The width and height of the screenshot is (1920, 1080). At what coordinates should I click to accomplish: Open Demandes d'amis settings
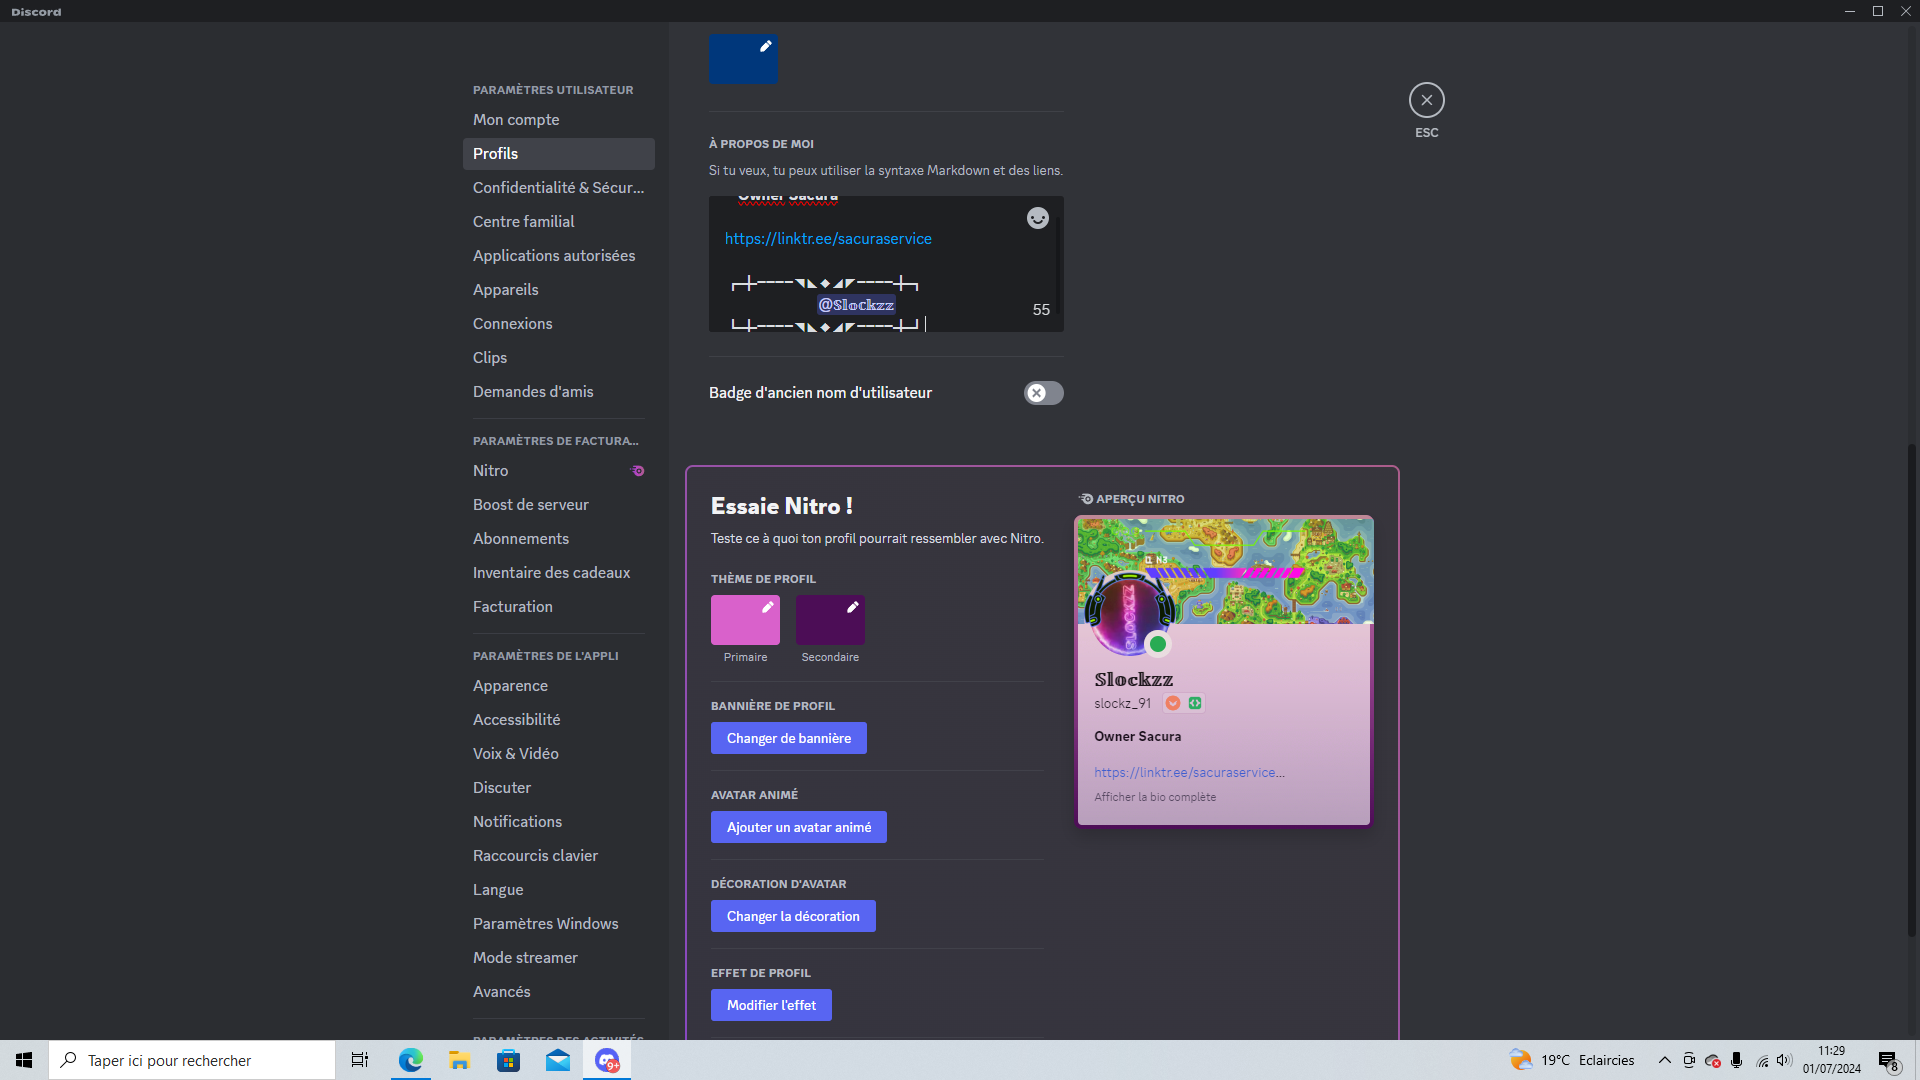point(558,392)
